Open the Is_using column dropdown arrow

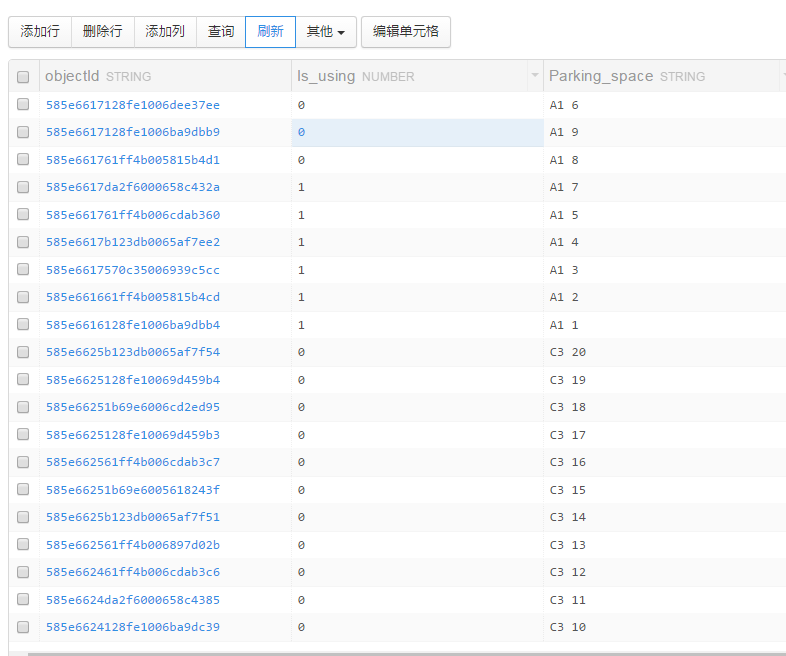535,76
